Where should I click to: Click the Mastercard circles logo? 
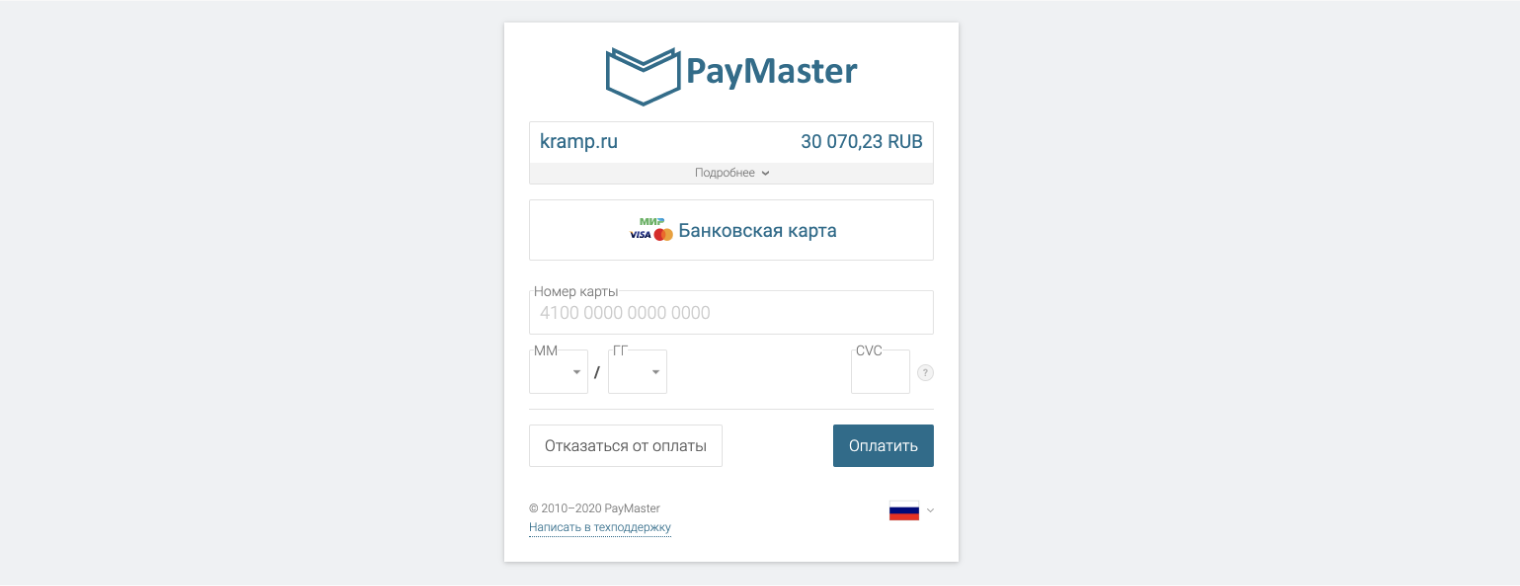663,235
